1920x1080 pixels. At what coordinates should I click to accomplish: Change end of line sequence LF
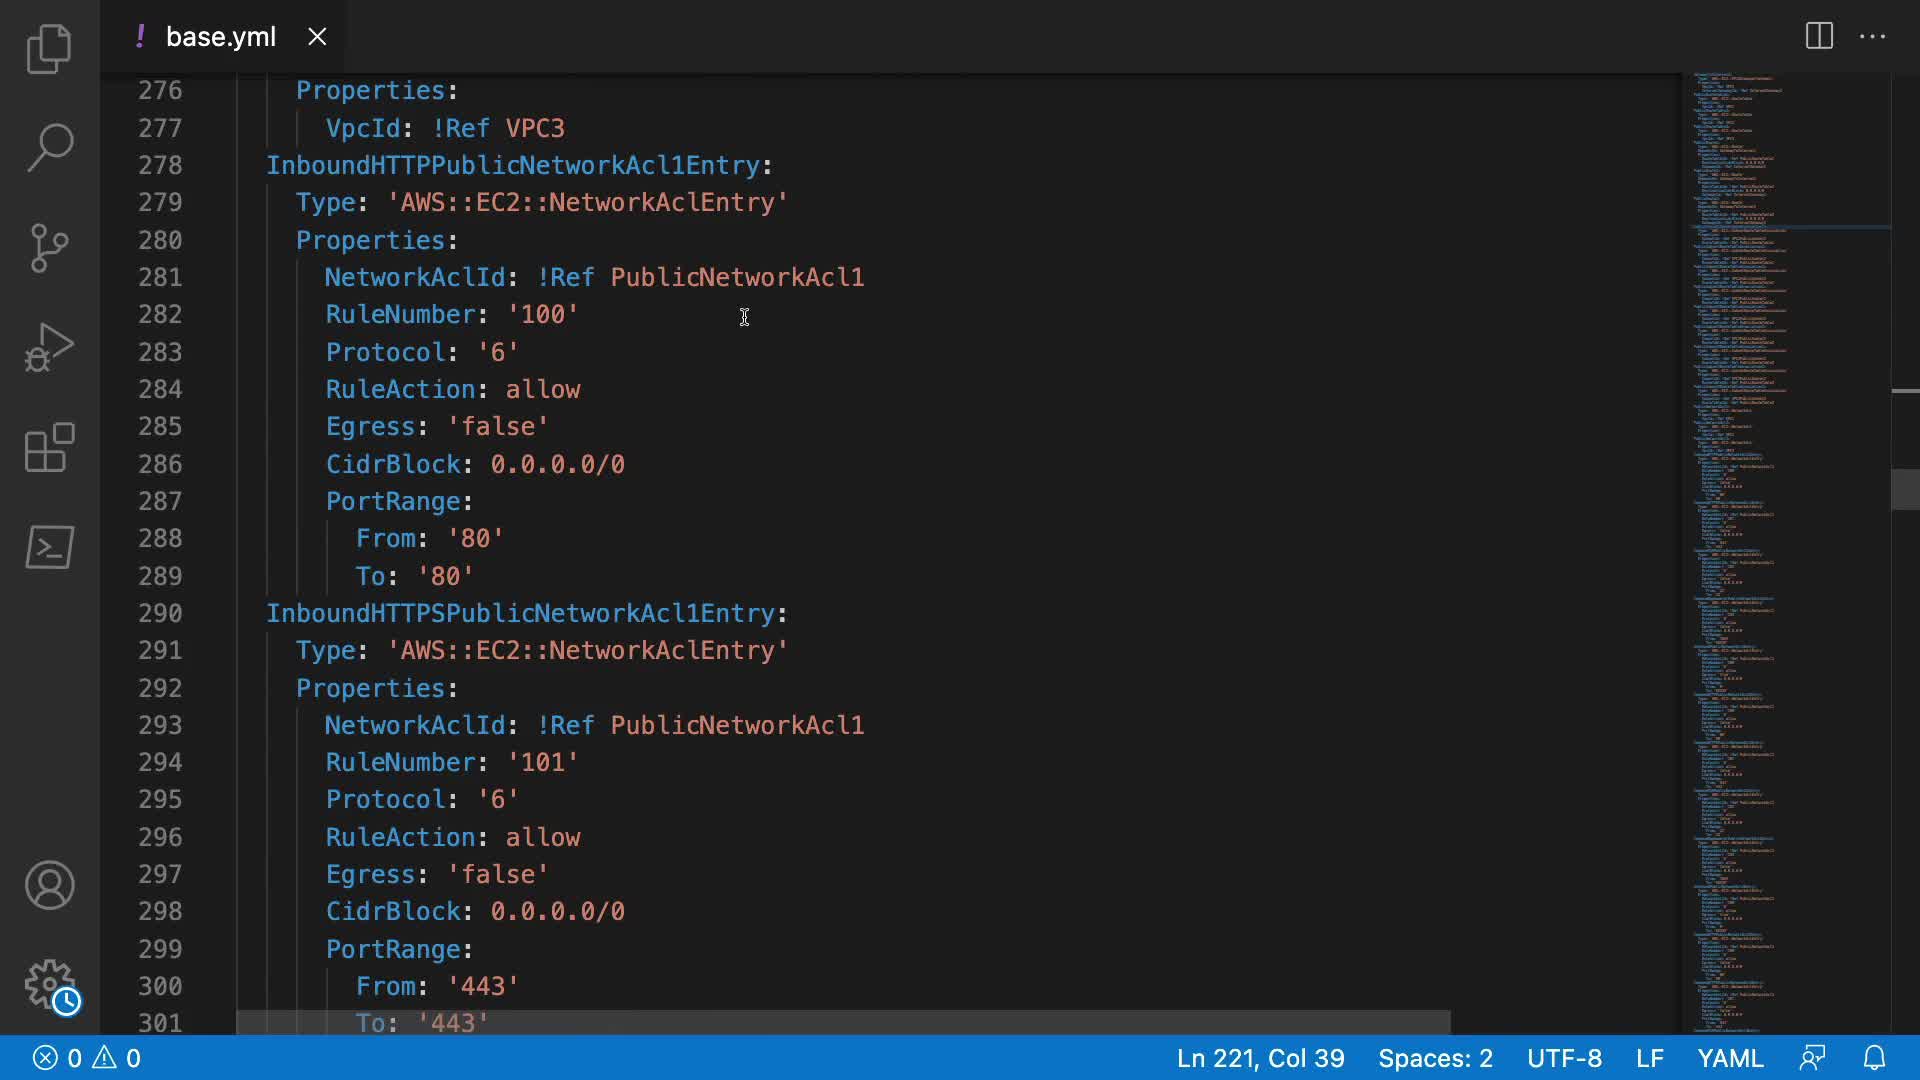(x=1649, y=1058)
